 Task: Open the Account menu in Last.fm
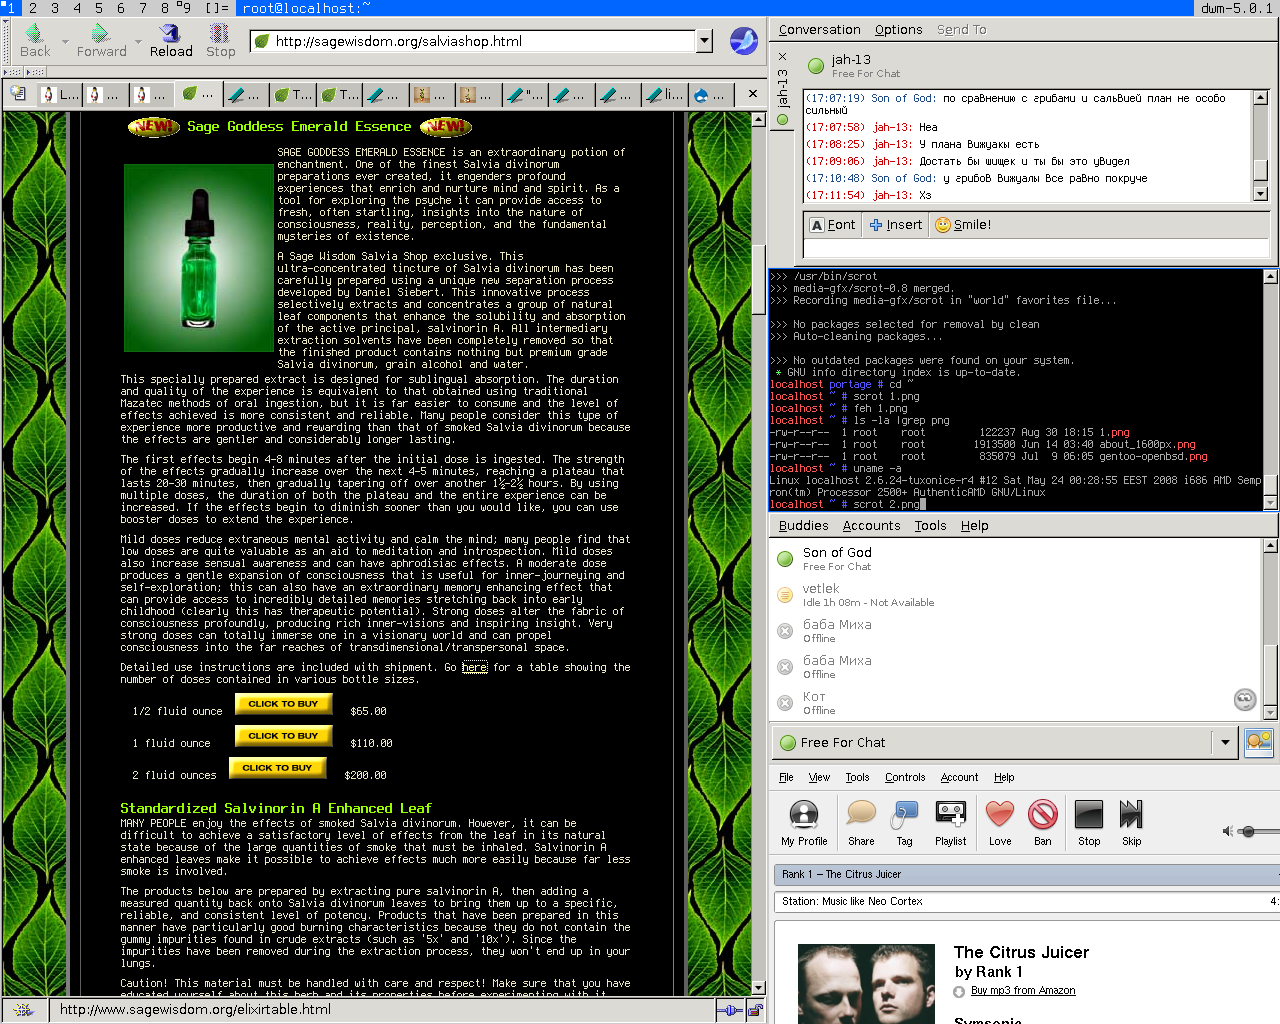959,777
